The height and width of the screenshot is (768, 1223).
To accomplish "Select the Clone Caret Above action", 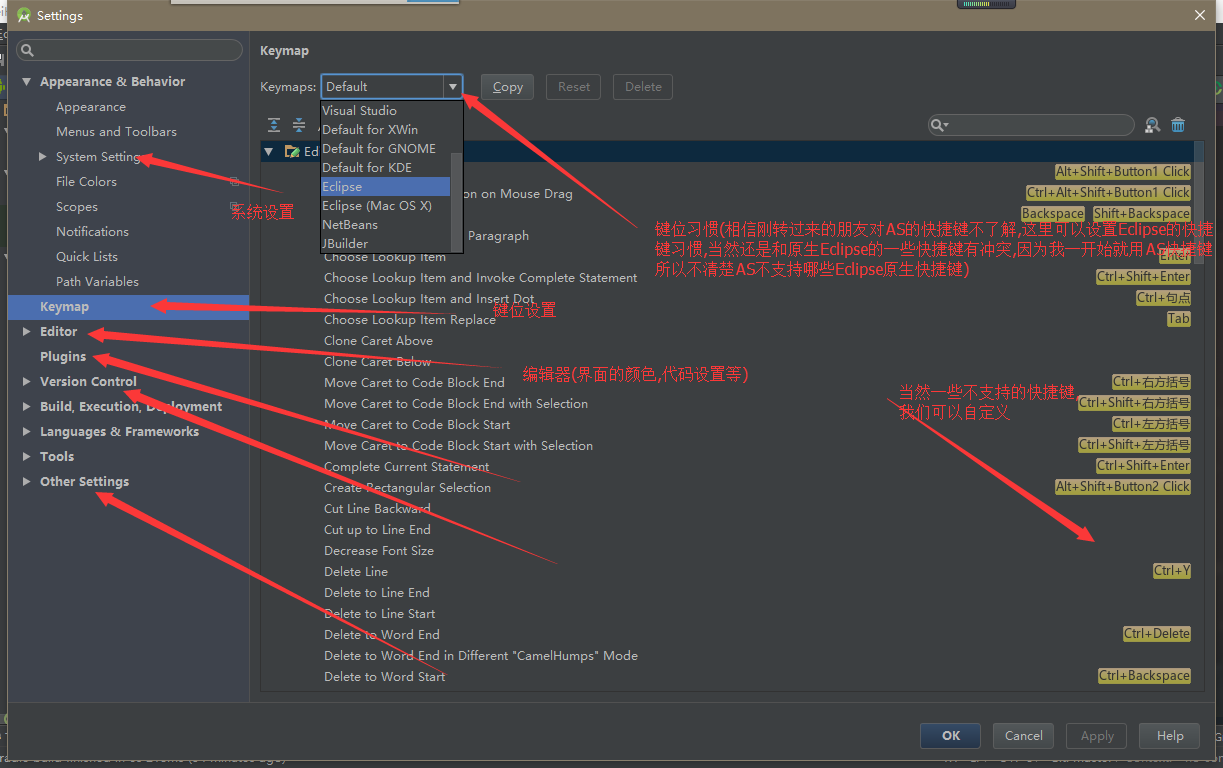I will click(378, 341).
